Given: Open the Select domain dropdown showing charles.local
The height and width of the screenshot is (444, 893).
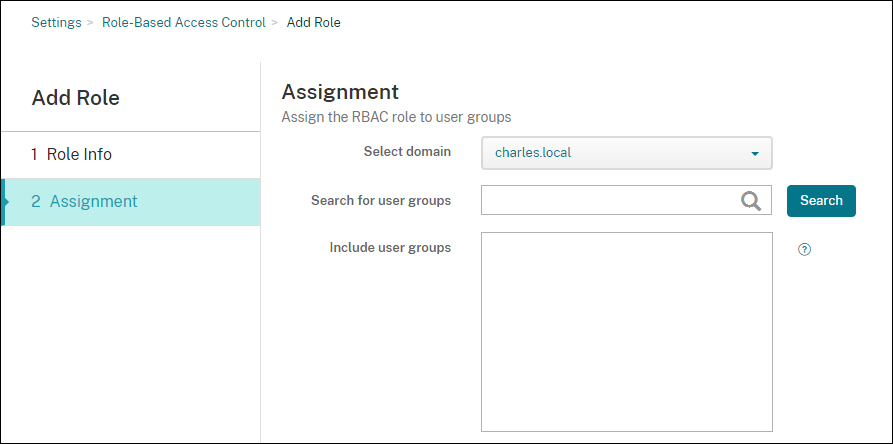Looking at the screenshot, I should pos(626,153).
